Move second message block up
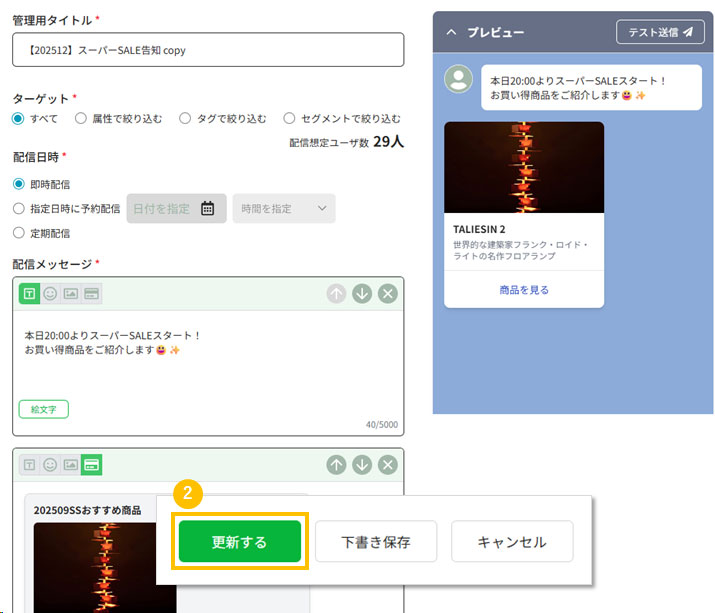Image resolution: width=715 pixels, height=613 pixels. [x=336, y=465]
